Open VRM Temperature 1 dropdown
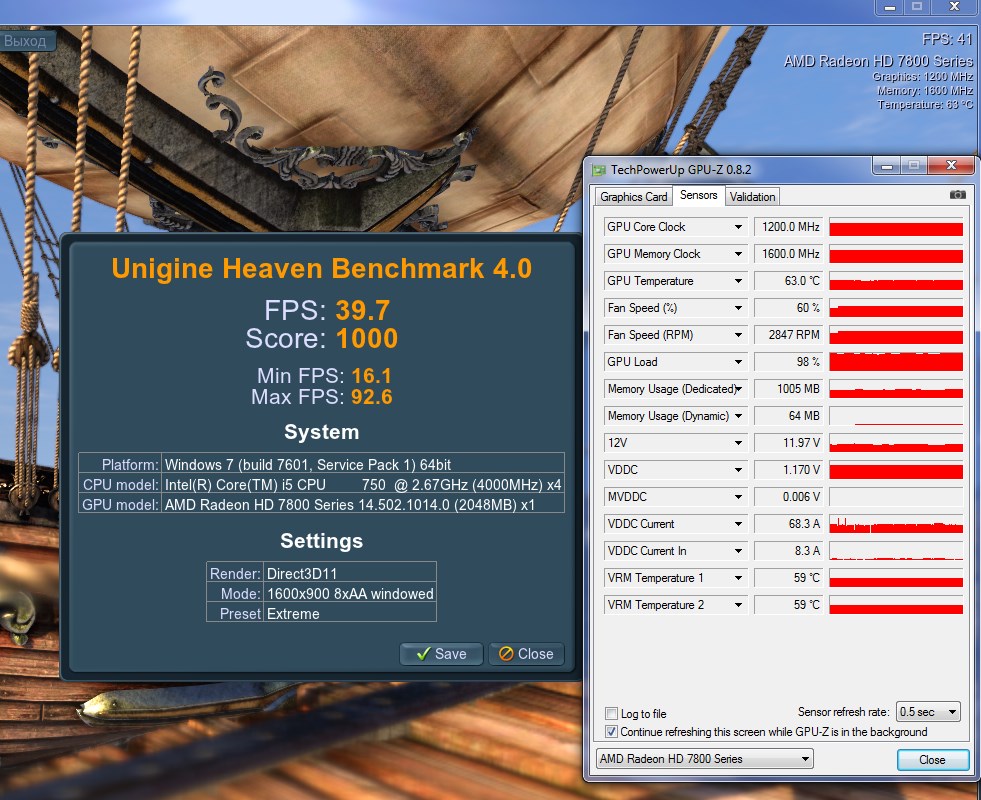This screenshot has width=981, height=800. click(738, 578)
